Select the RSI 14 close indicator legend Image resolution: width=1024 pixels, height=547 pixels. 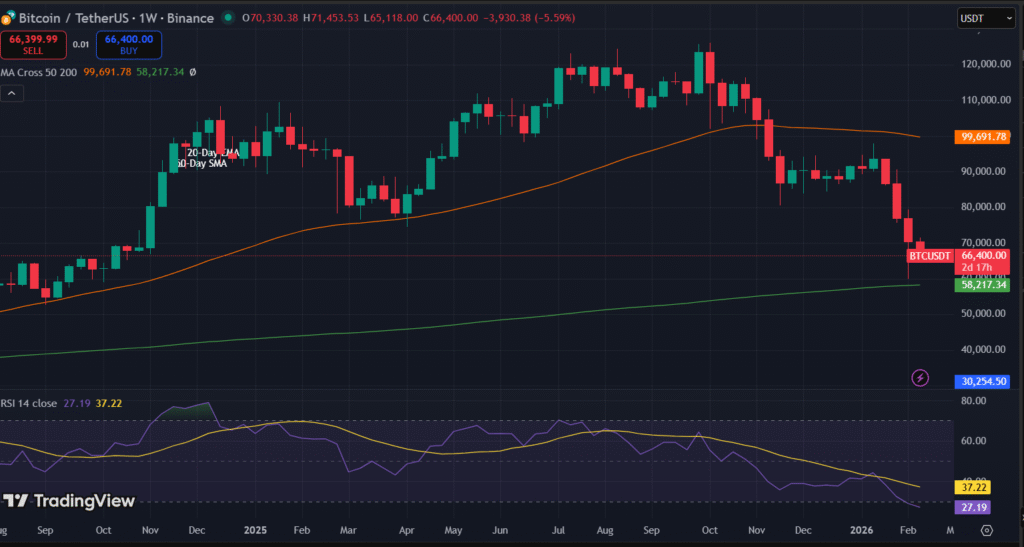tap(29, 403)
